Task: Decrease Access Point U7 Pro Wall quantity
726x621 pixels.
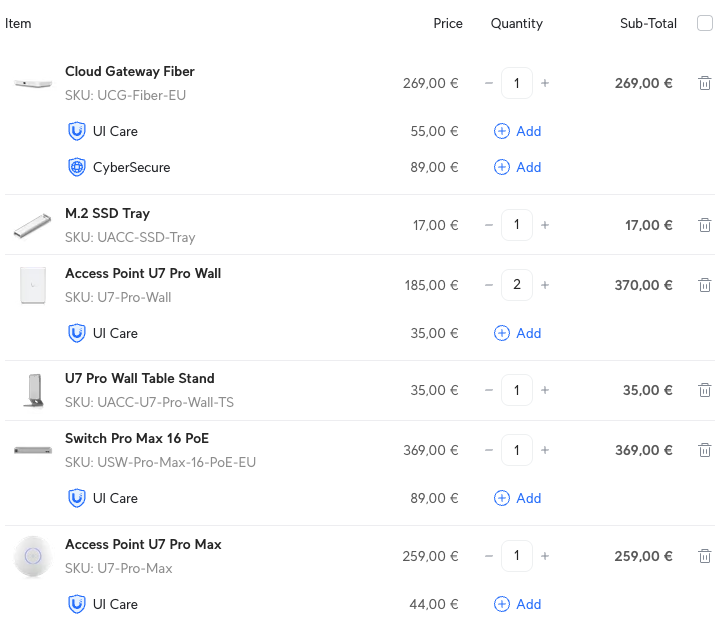Action: click(x=489, y=286)
